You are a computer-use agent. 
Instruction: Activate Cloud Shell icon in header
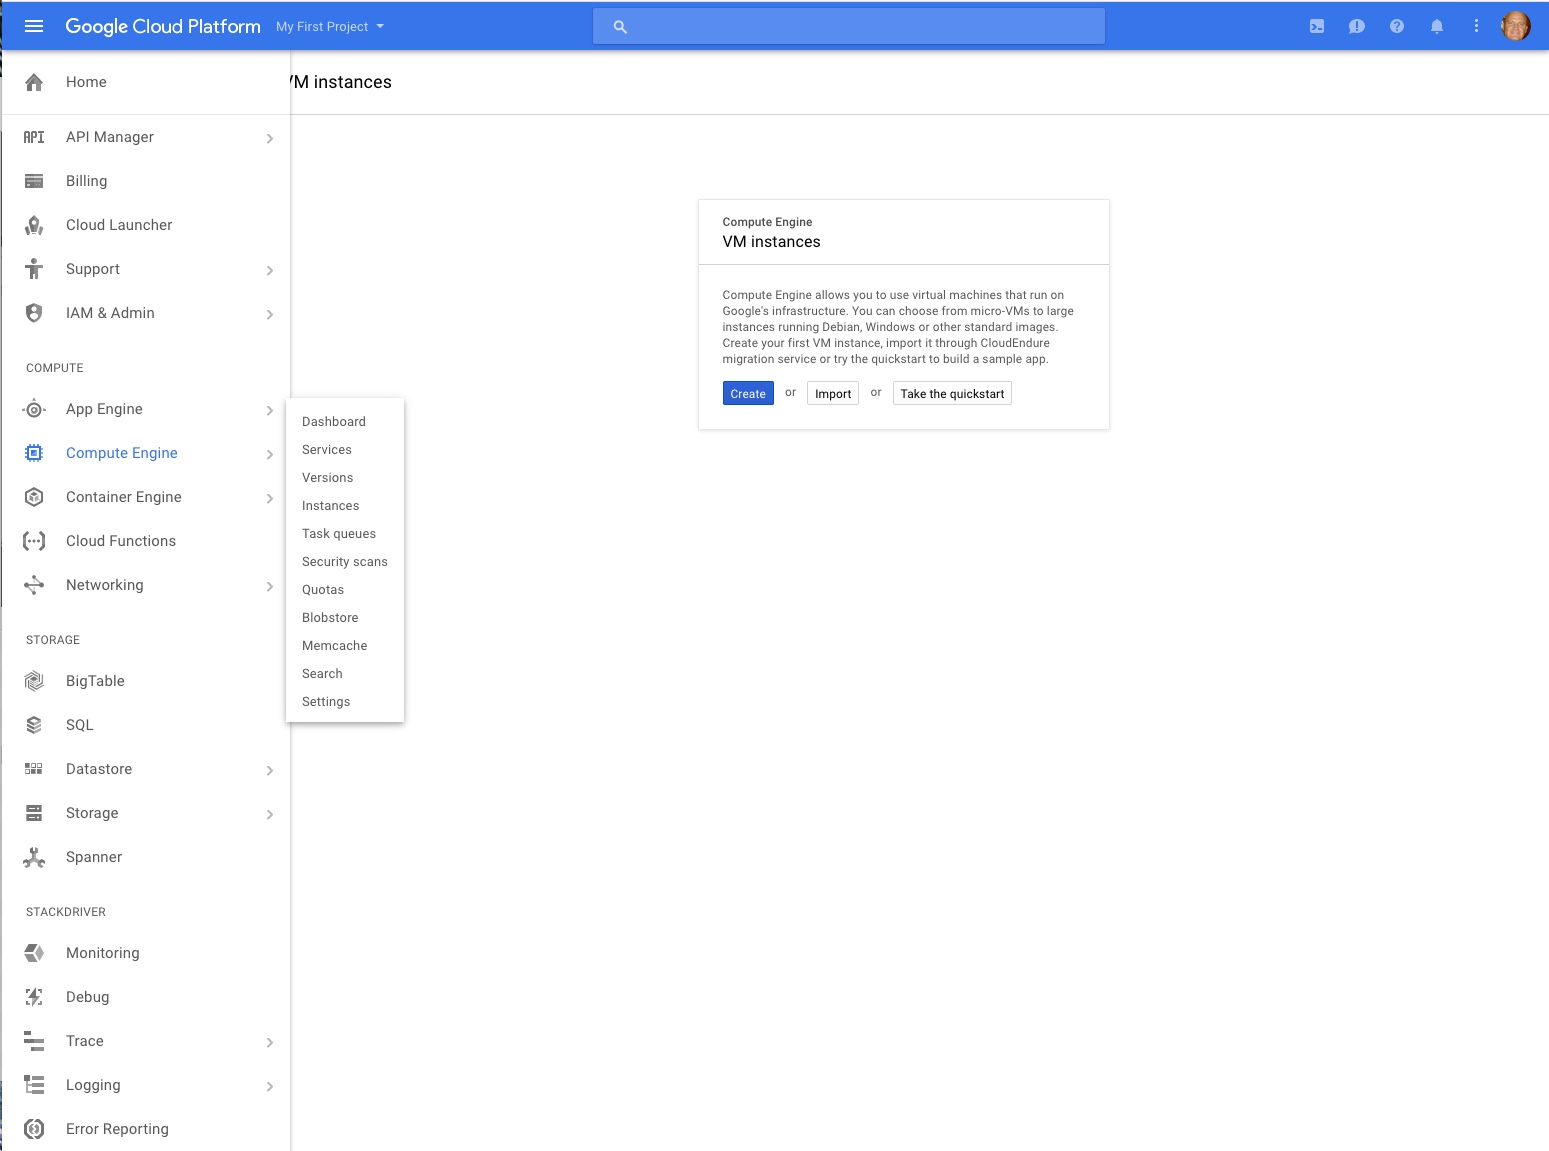(1317, 27)
